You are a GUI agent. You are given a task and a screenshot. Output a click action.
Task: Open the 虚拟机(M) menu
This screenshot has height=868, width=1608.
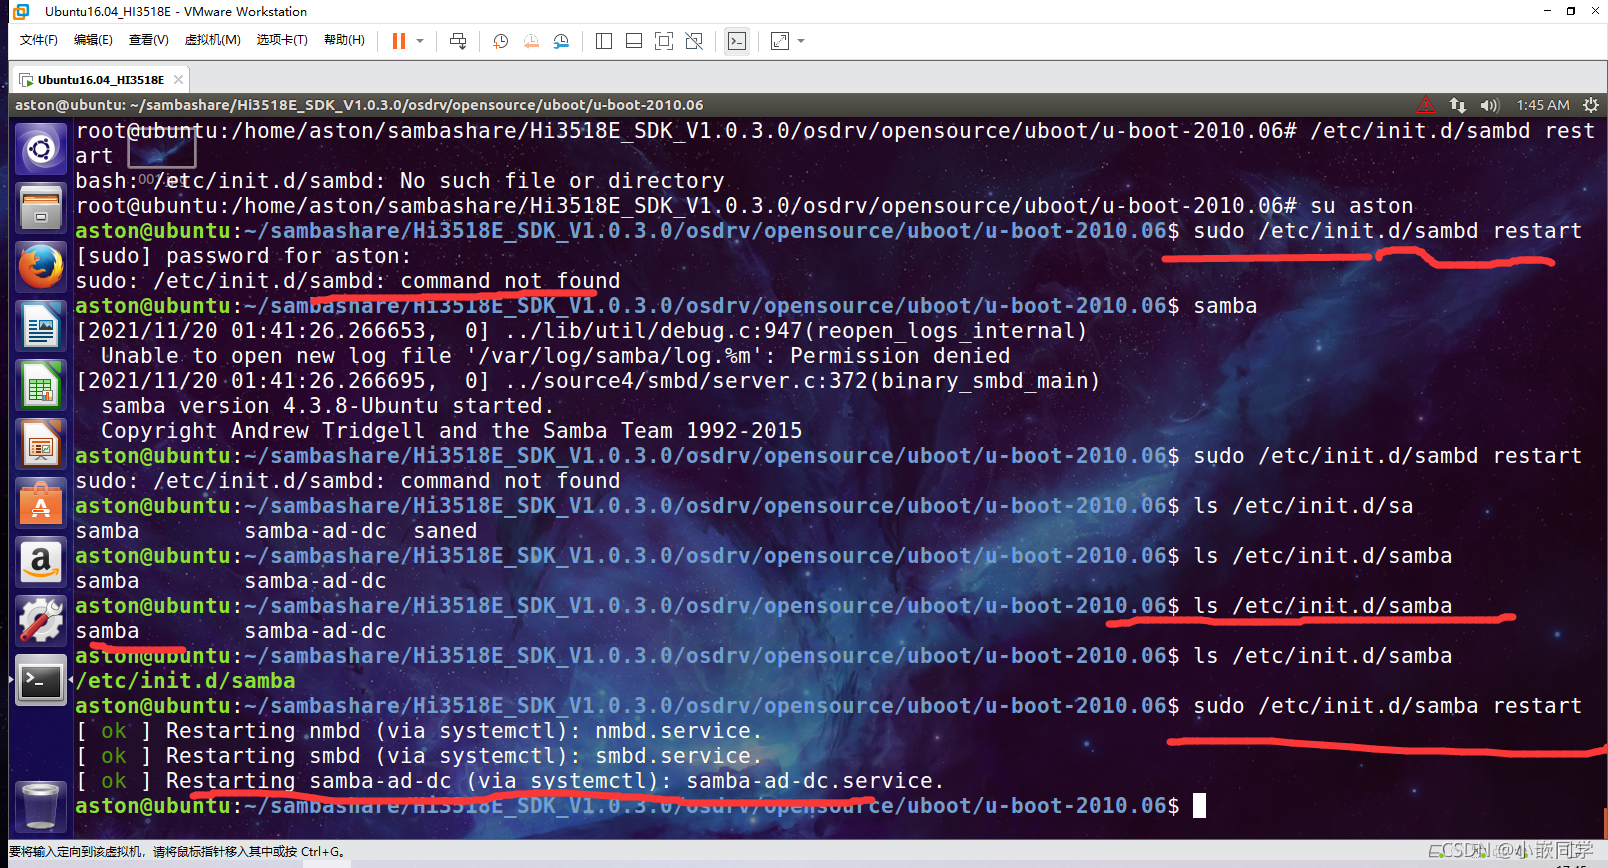[x=212, y=40]
